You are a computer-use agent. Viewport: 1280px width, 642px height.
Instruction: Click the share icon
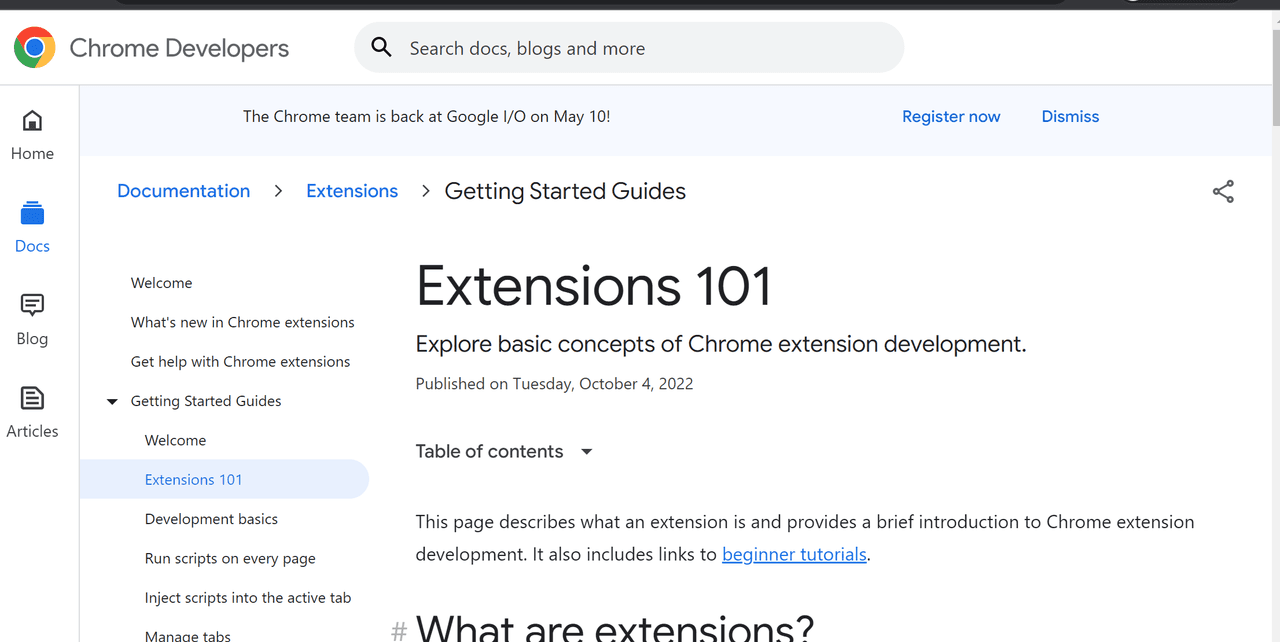tap(1223, 191)
